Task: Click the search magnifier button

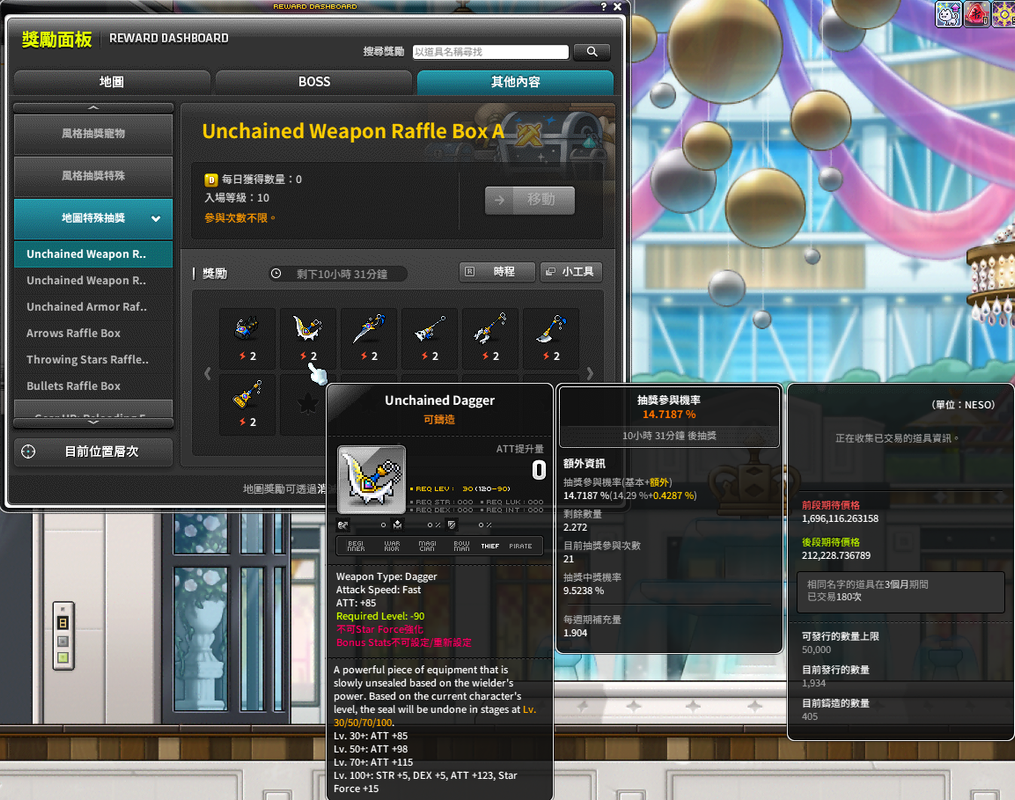Action: click(x=592, y=52)
